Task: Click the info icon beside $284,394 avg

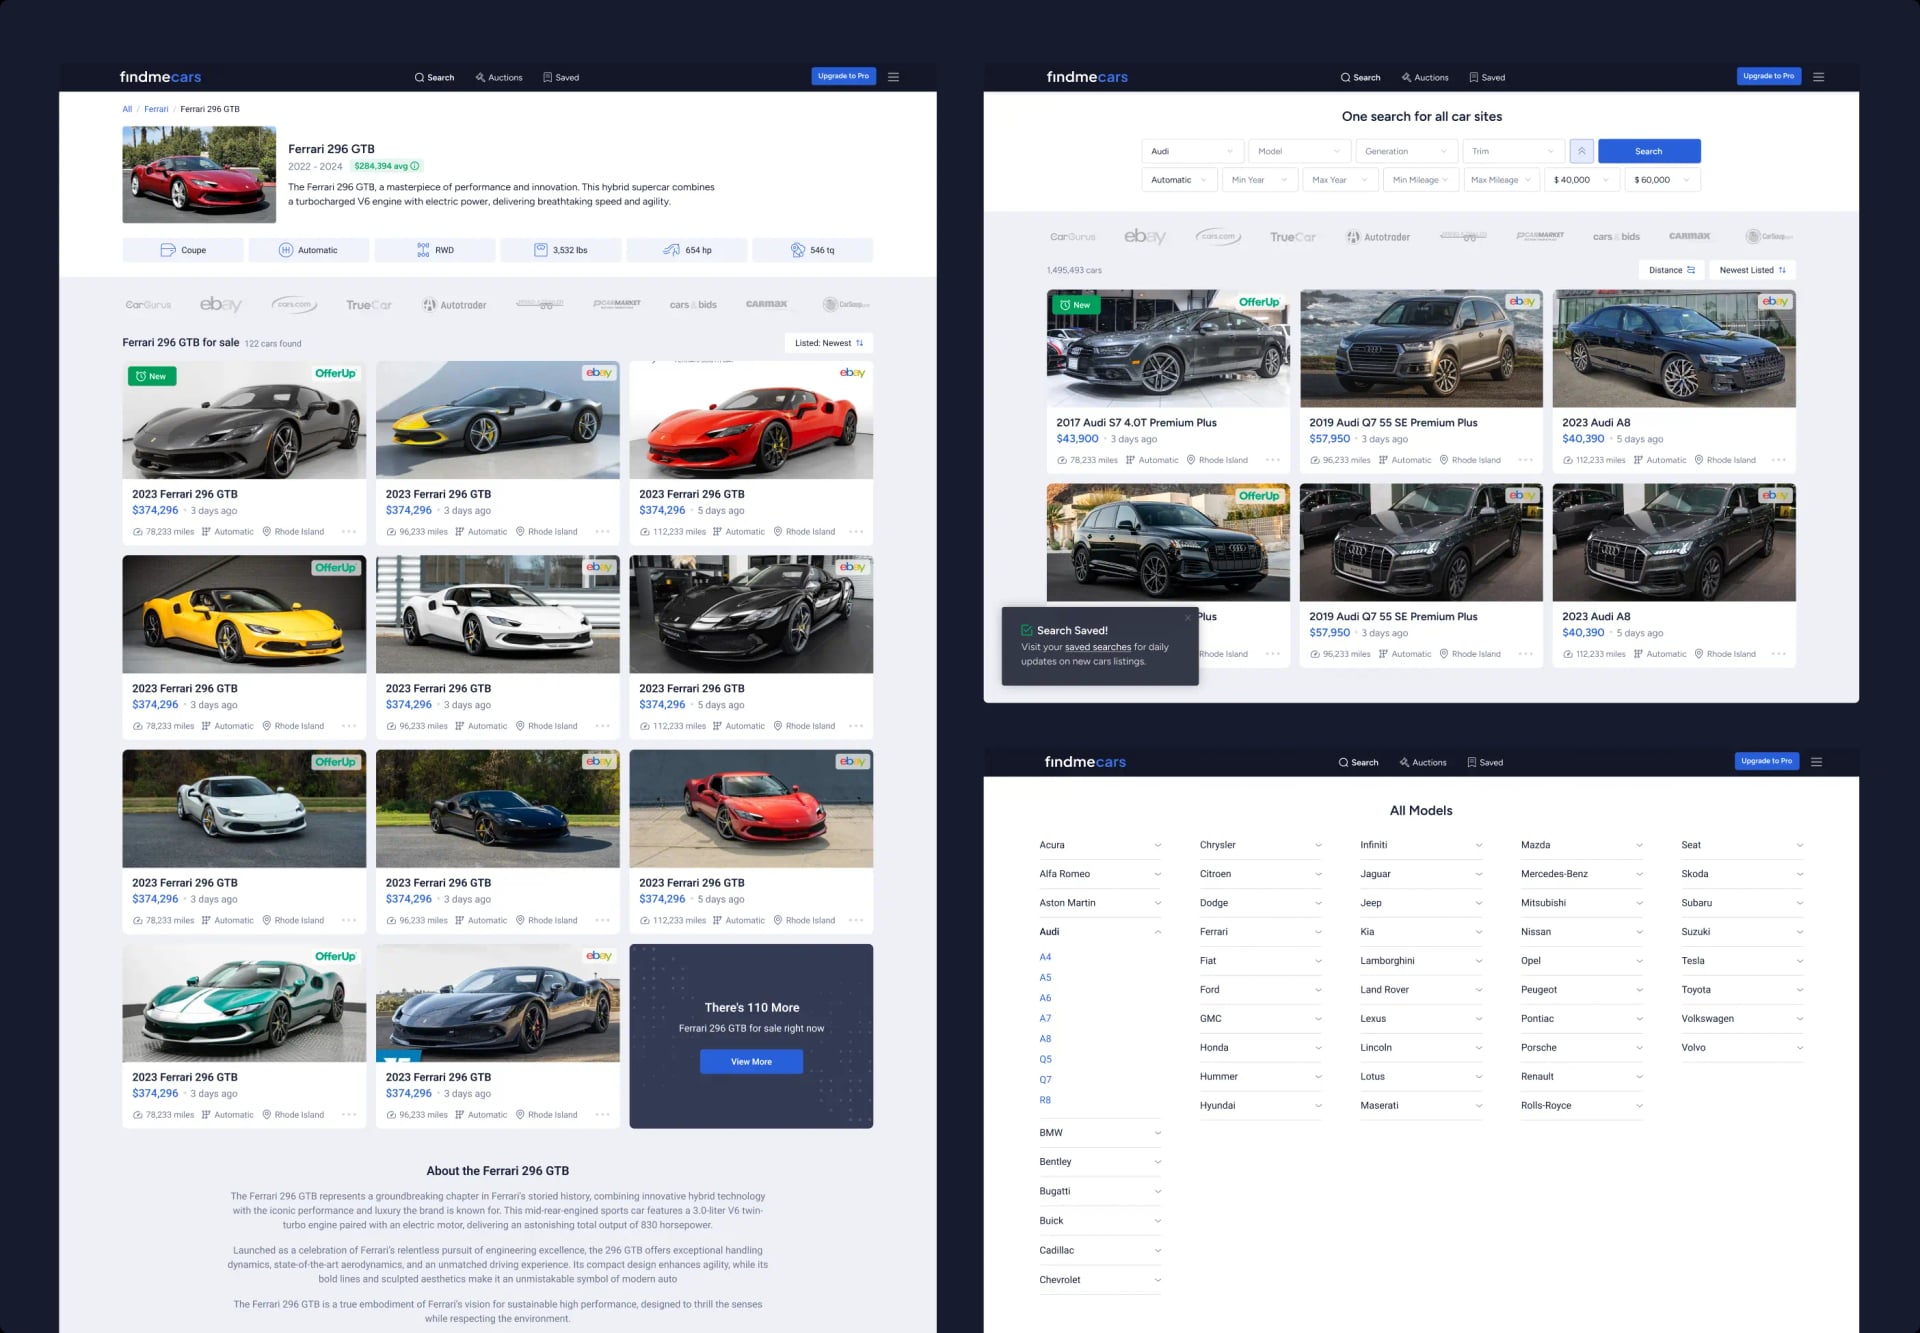Action: click(x=415, y=166)
